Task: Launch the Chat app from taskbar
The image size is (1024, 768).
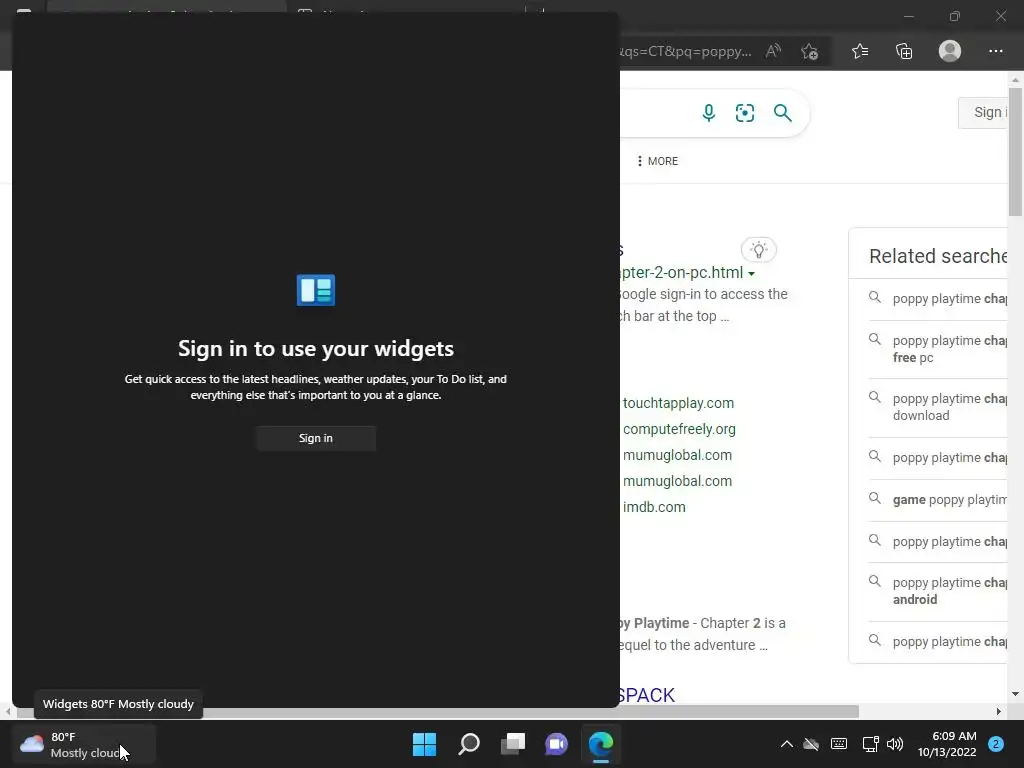Action: pos(556,744)
